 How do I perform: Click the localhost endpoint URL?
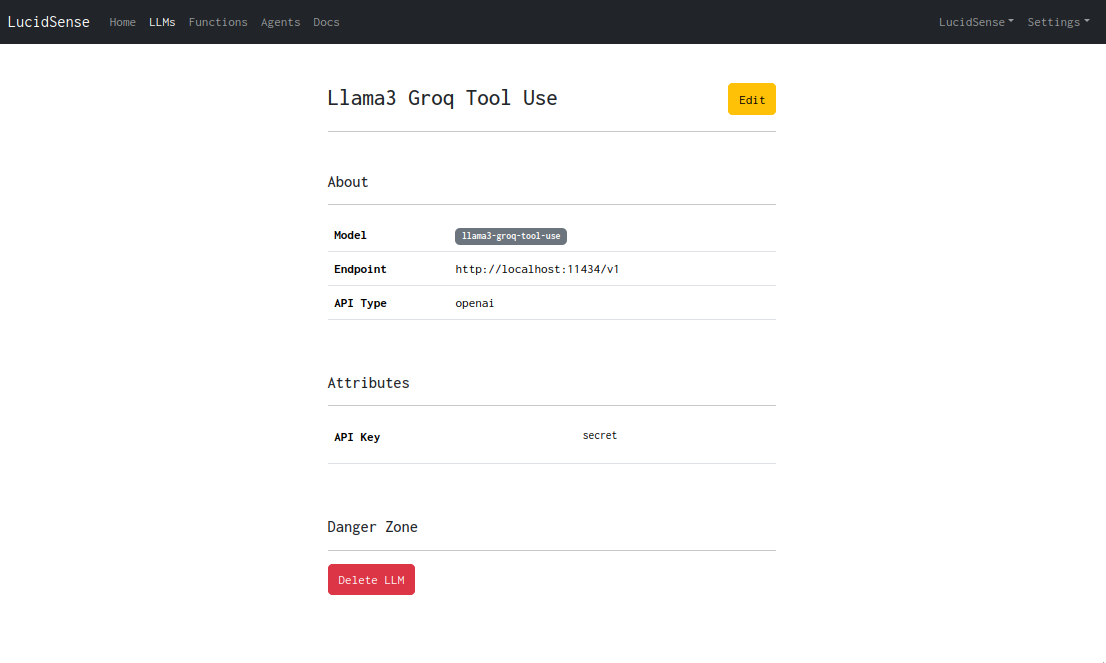[x=537, y=269]
